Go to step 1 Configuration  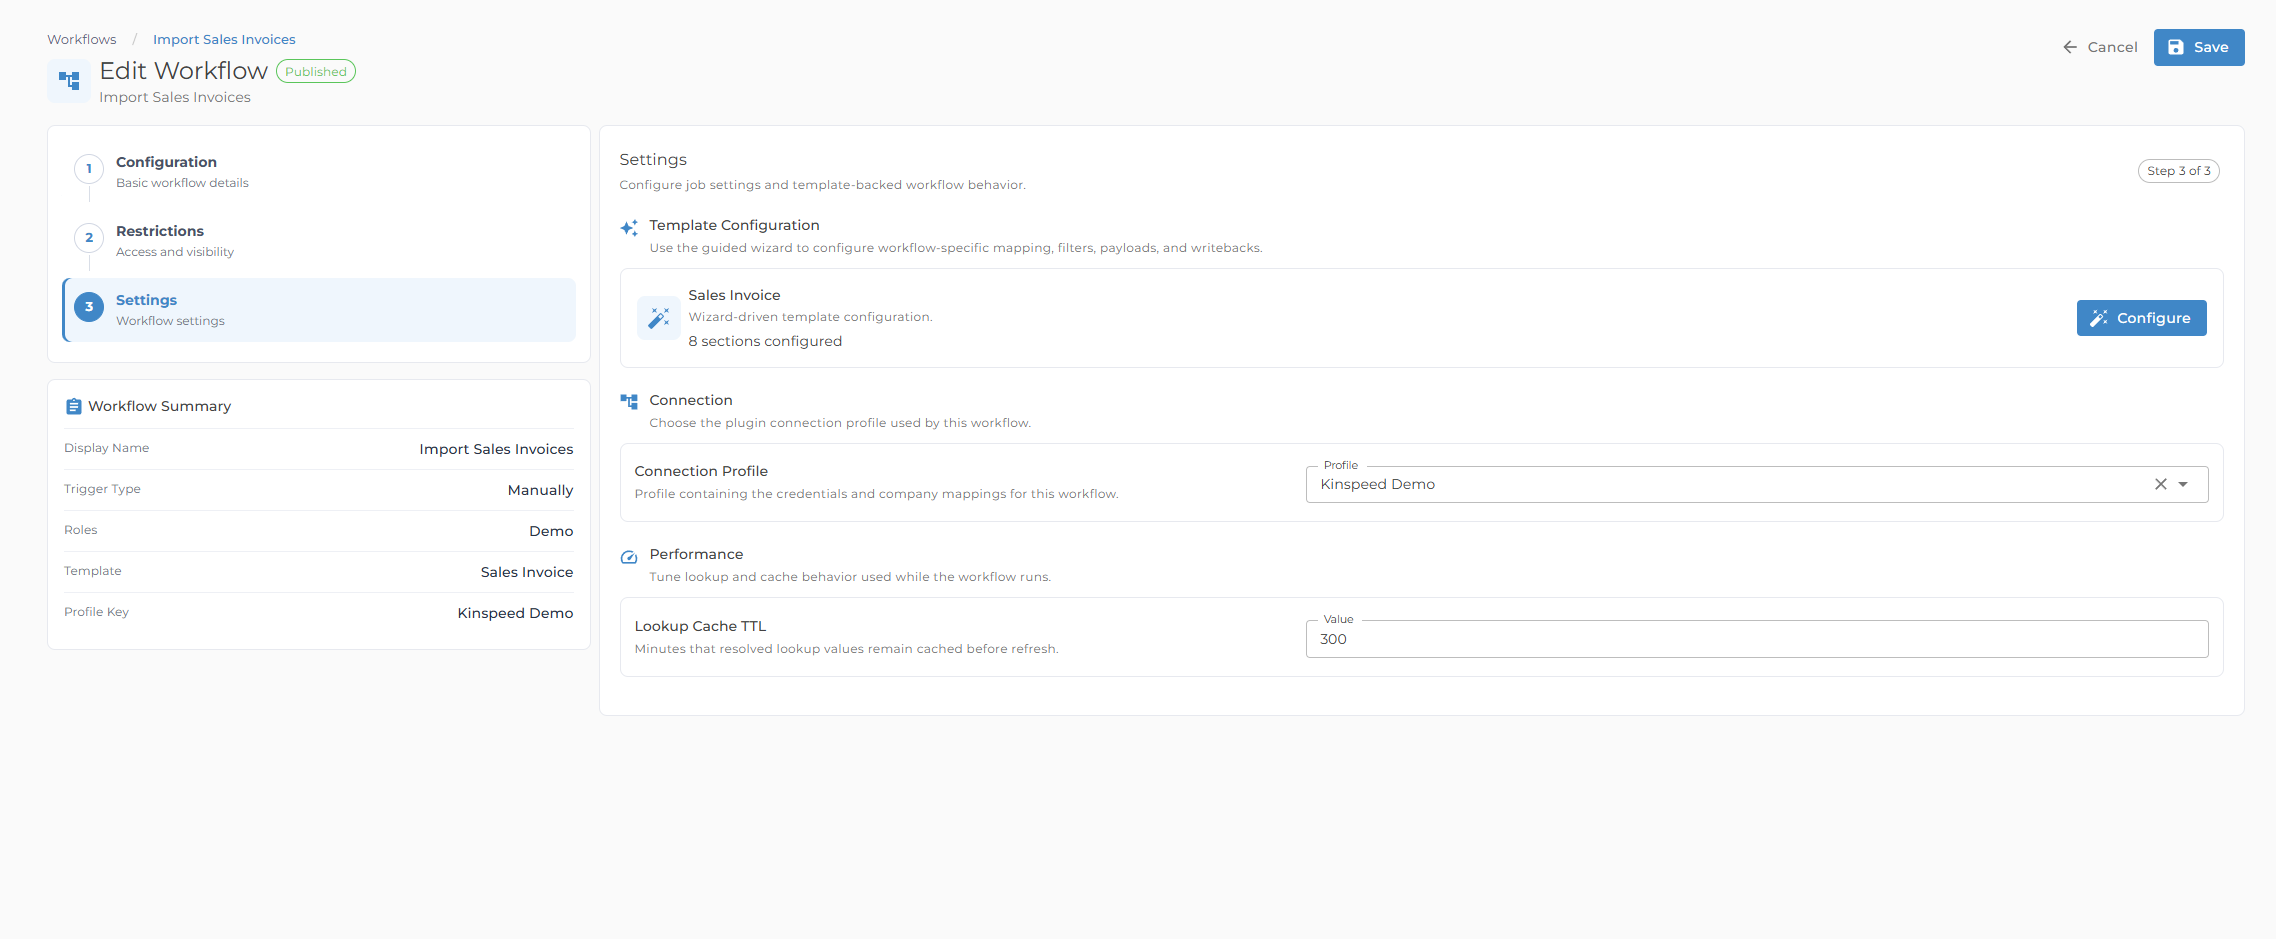click(x=319, y=171)
